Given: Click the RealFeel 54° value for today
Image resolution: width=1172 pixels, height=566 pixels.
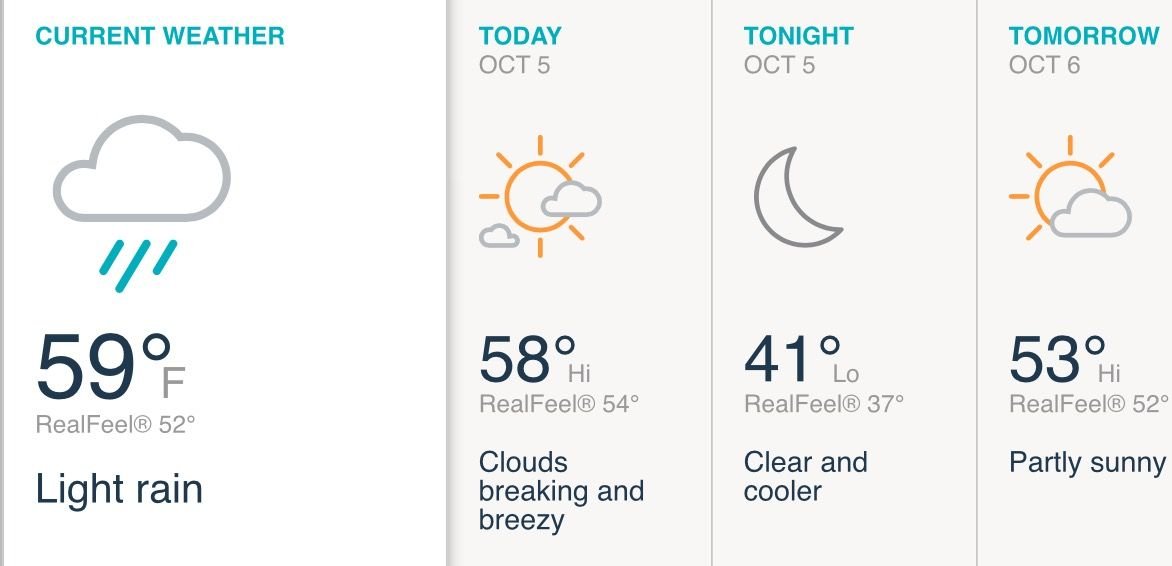Looking at the screenshot, I should pos(559,404).
